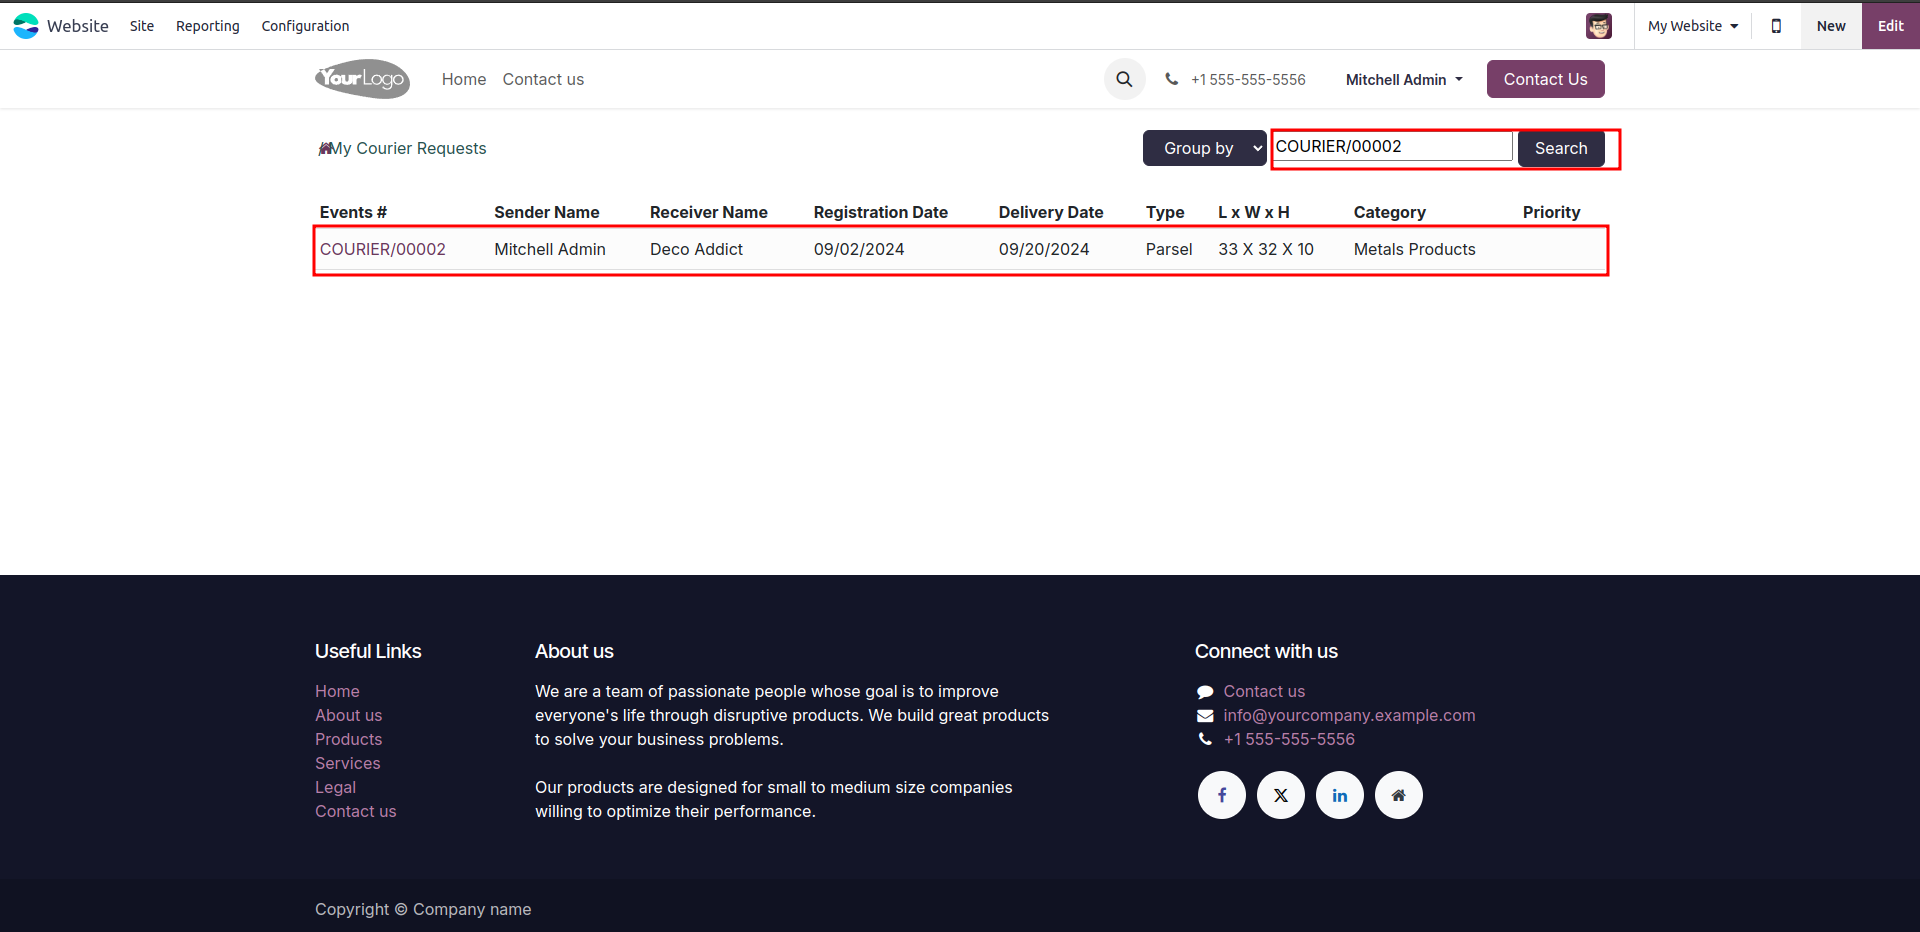Open the website search magnifier icon
Screen dimensions: 1920x932
(1124, 79)
